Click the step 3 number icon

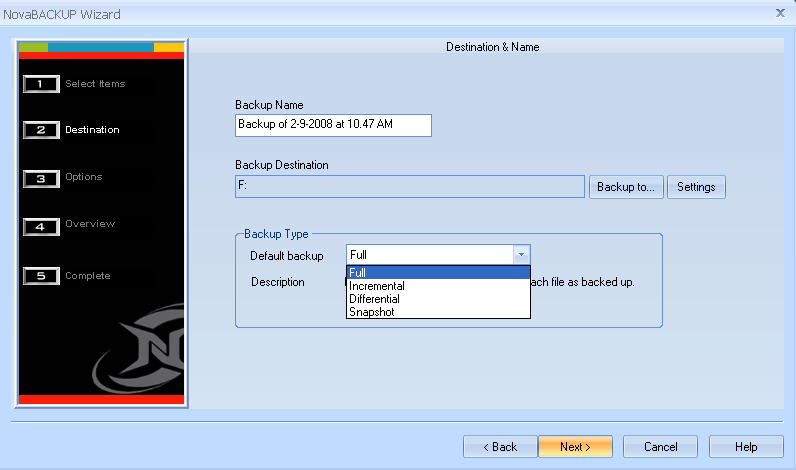[41, 179]
